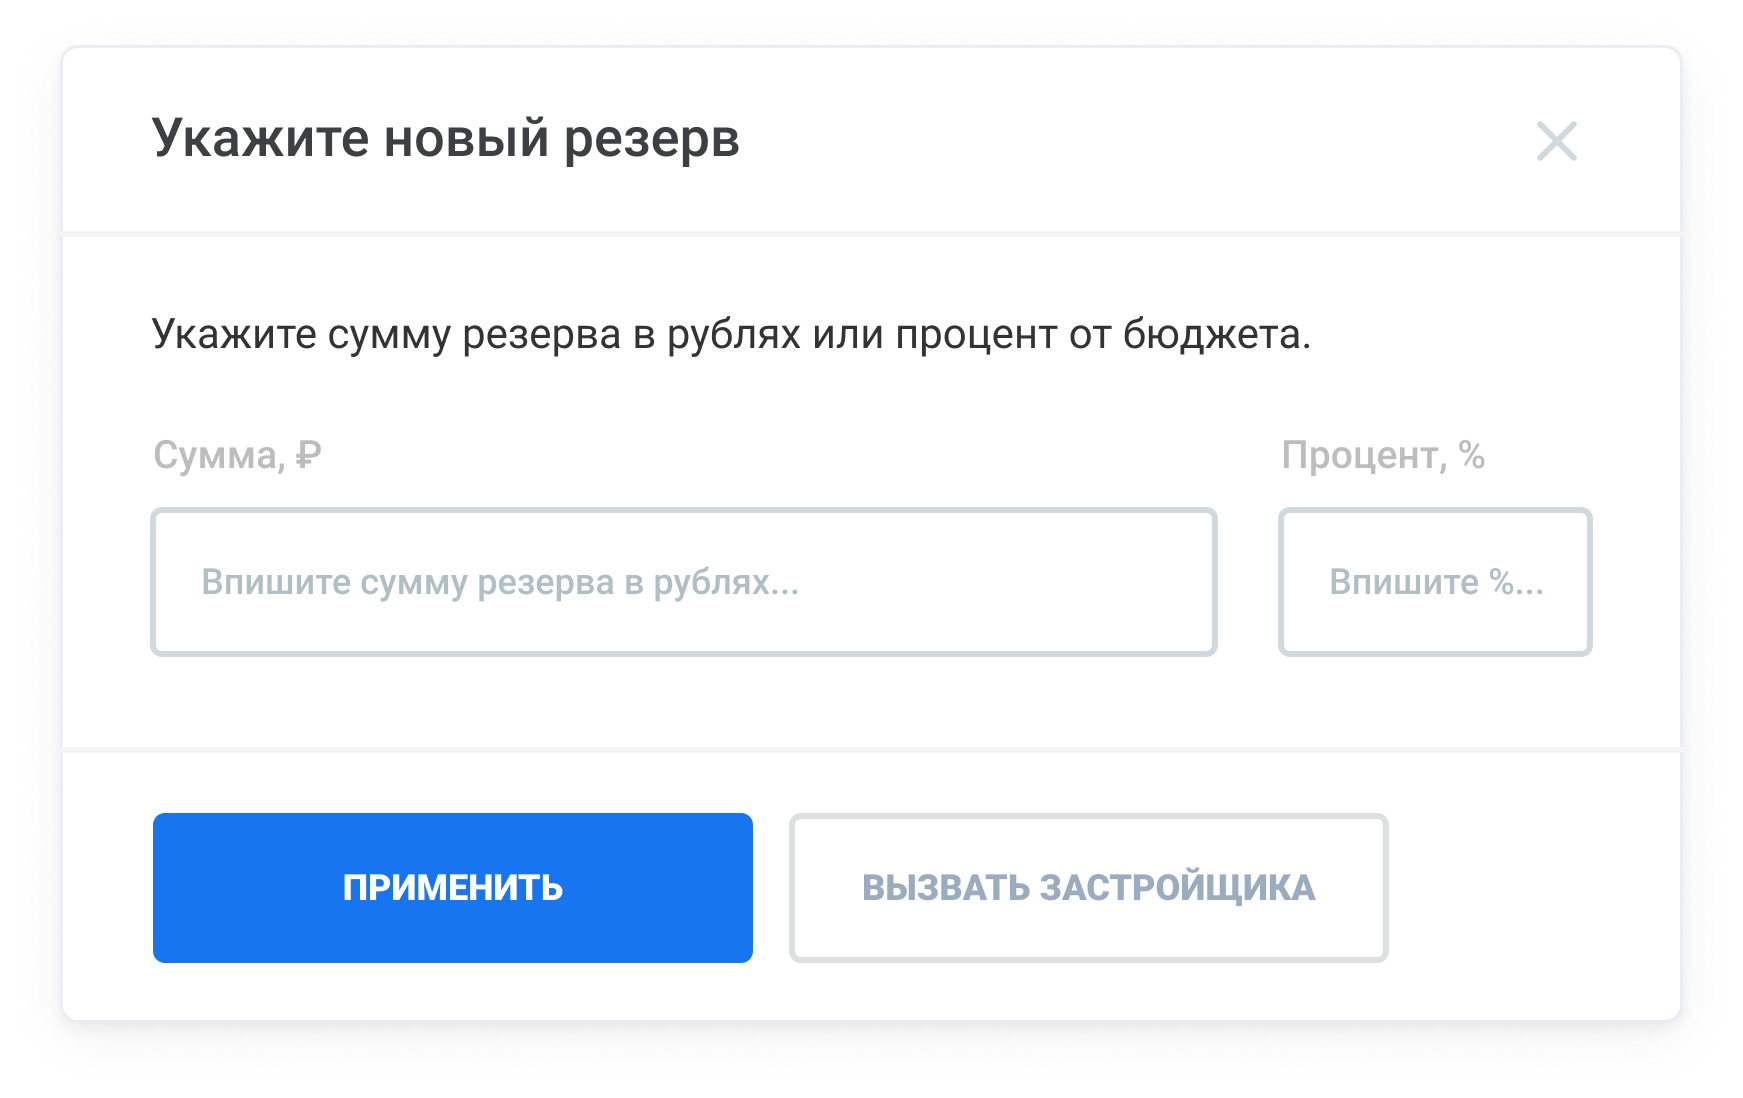Focus the percent input field
The width and height of the screenshot is (1743, 1098).
pyautogui.click(x=1434, y=582)
